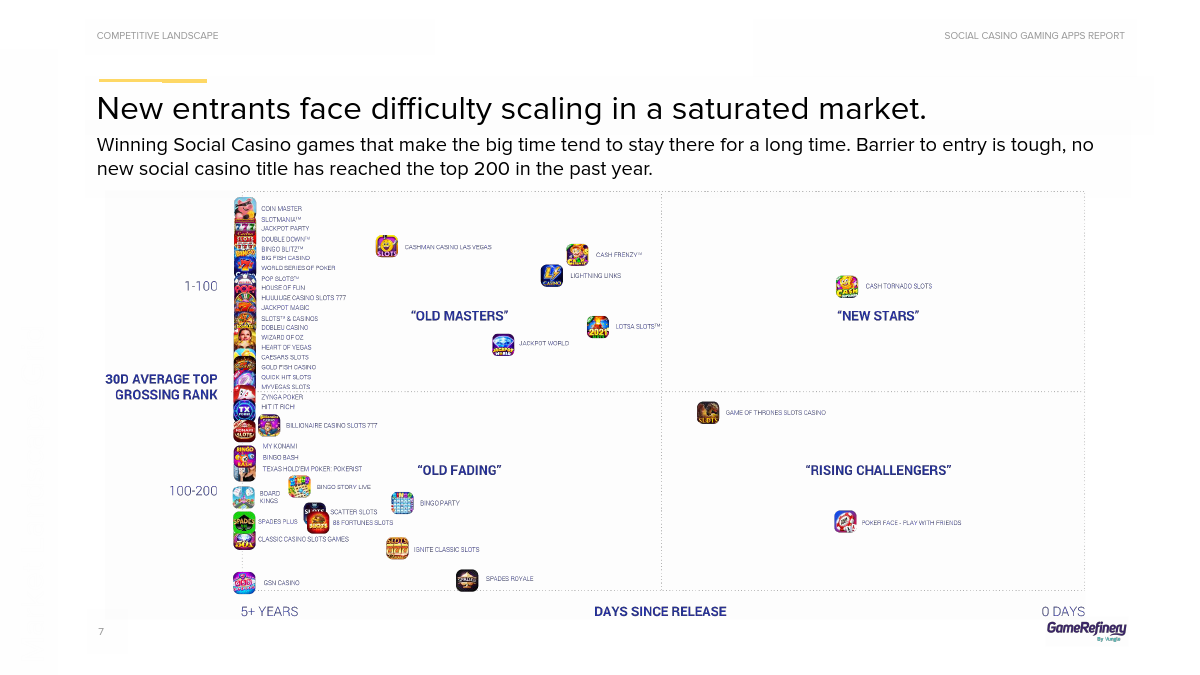Click the "New Stars" quadrant label
Viewport: 1200px width, 675px height.
tap(877, 316)
